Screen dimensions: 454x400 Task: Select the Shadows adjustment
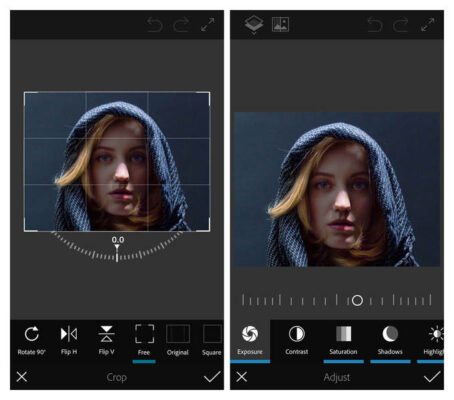click(390, 340)
